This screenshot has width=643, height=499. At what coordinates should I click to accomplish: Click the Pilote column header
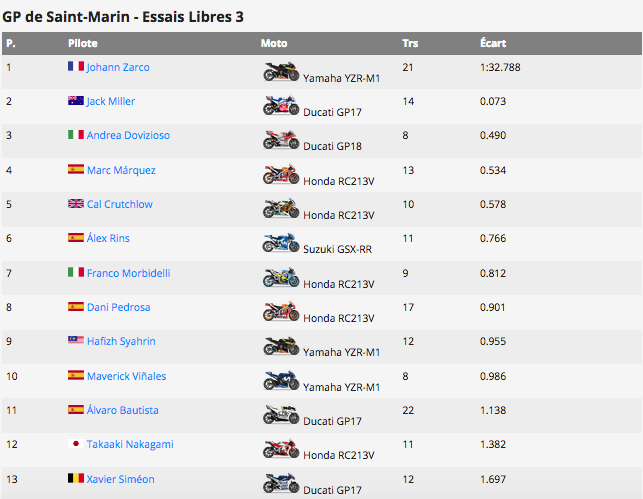(x=83, y=43)
